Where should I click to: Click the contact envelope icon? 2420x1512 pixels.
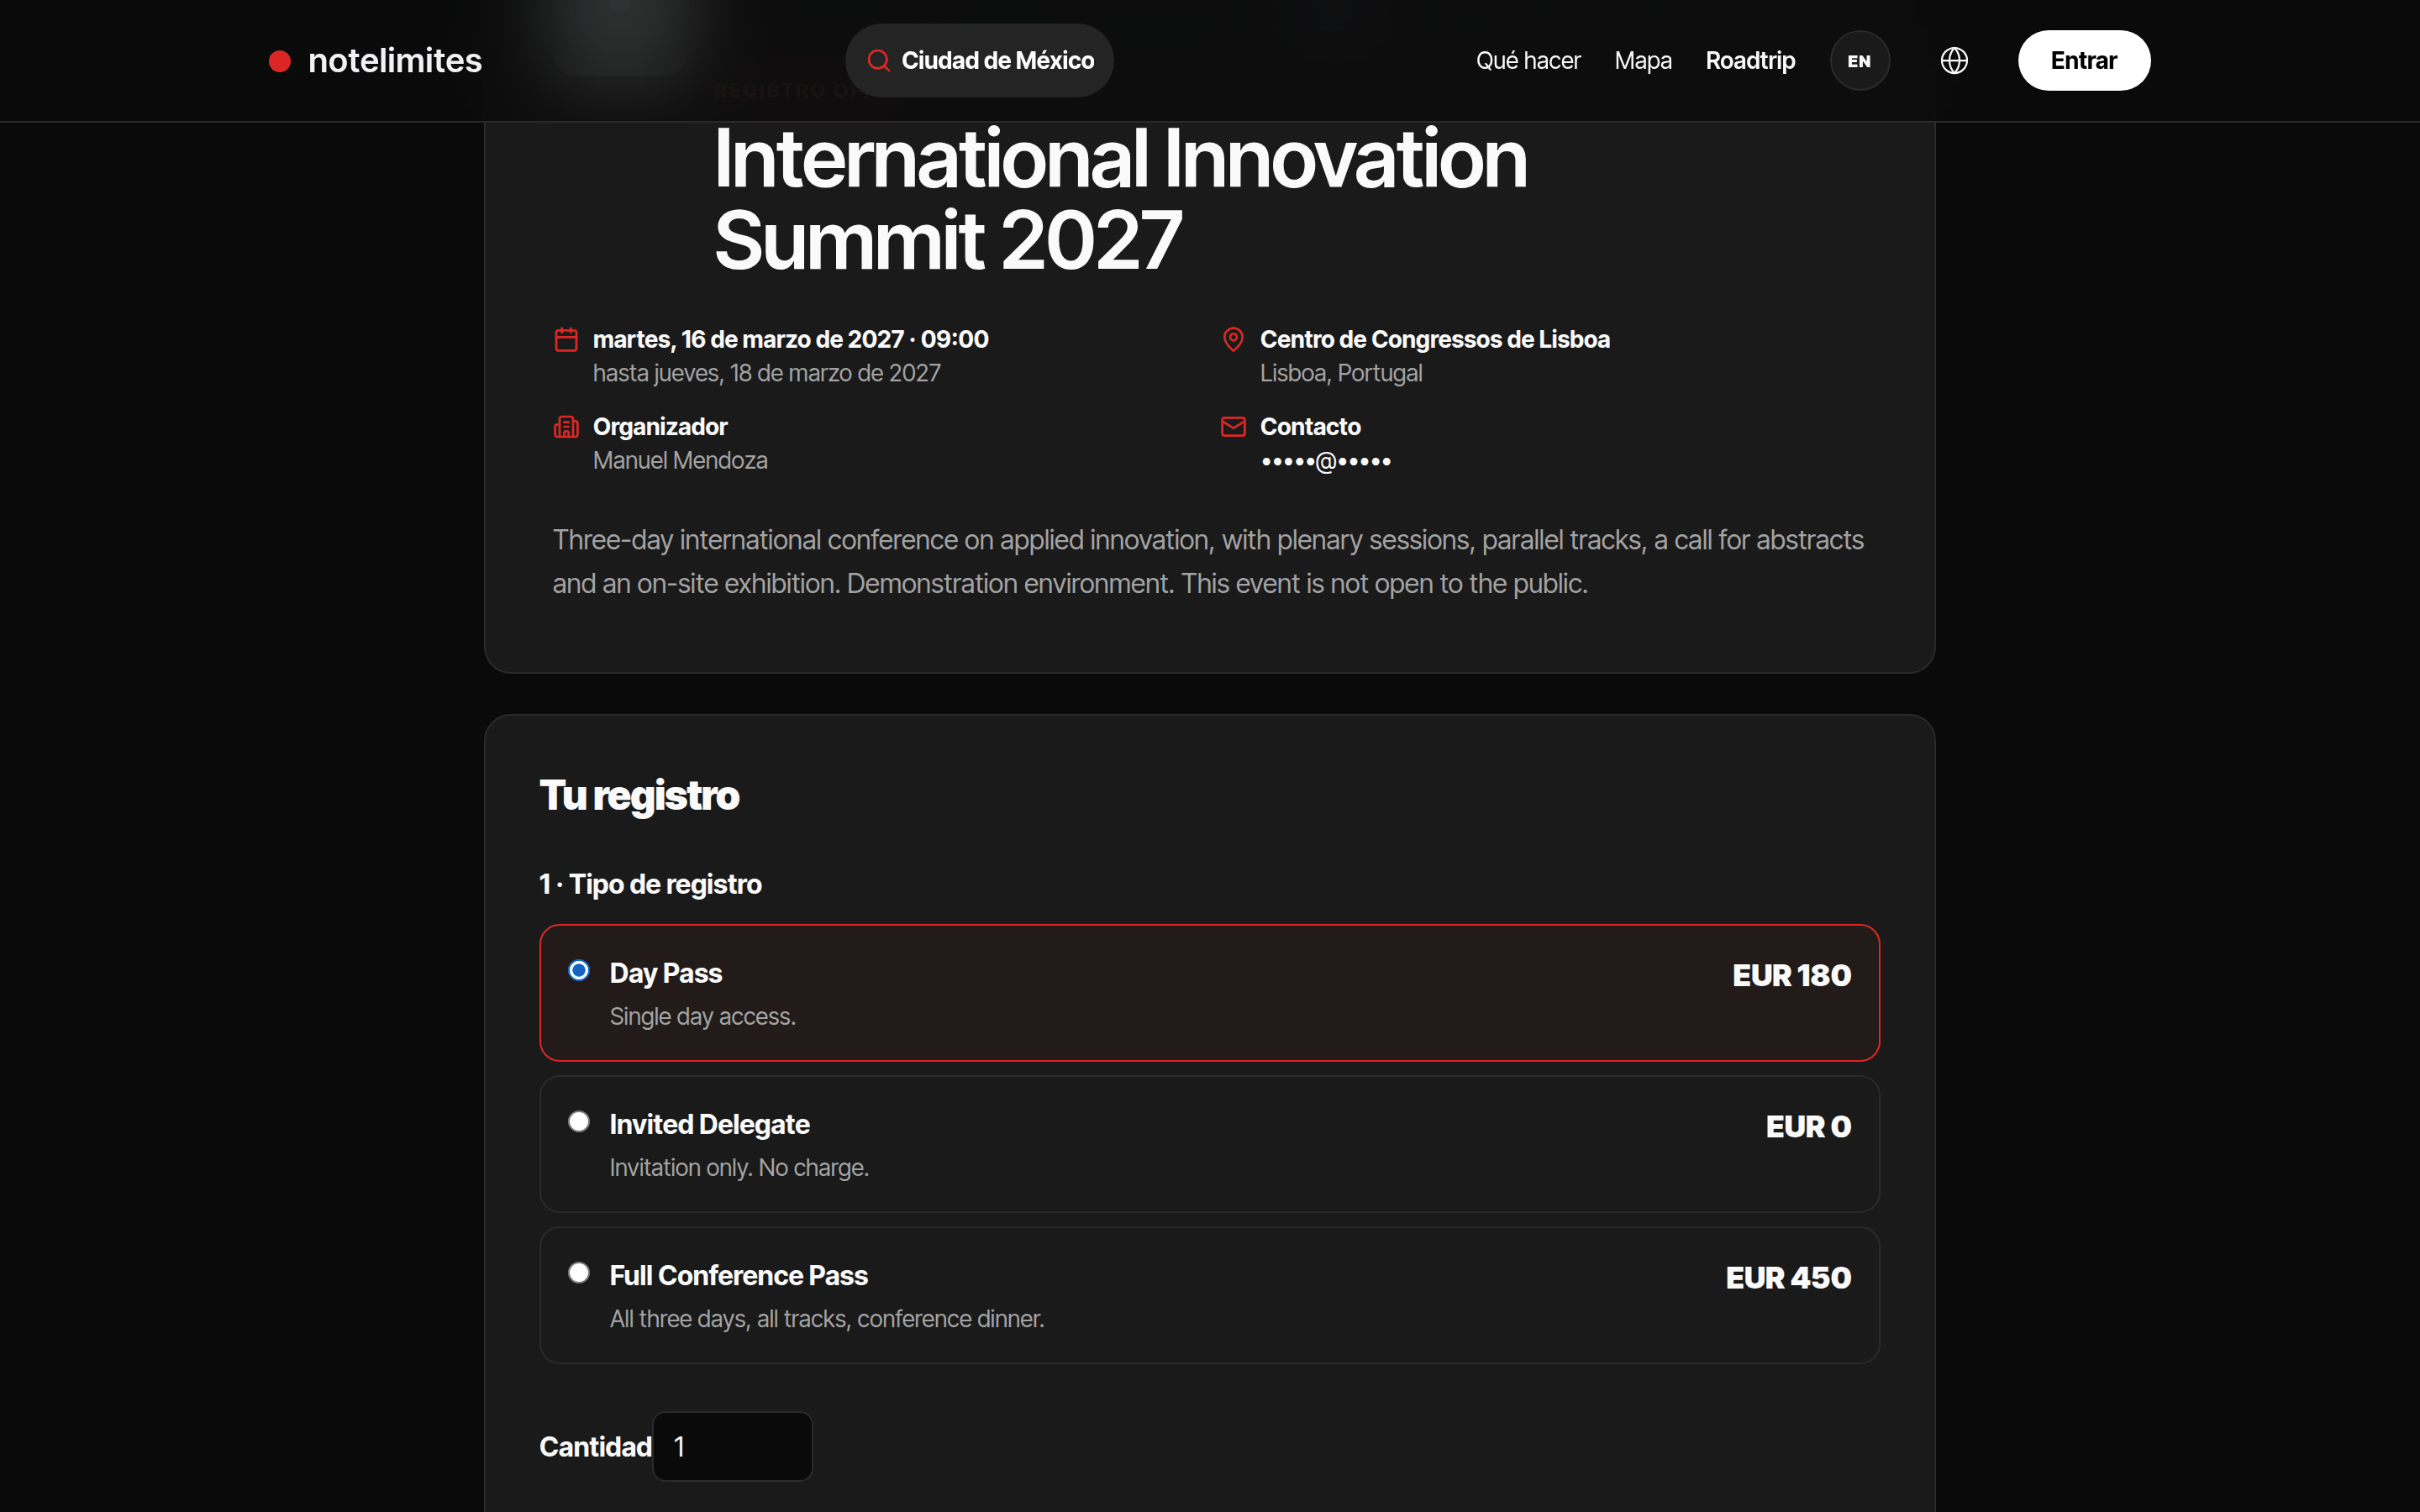[1233, 427]
